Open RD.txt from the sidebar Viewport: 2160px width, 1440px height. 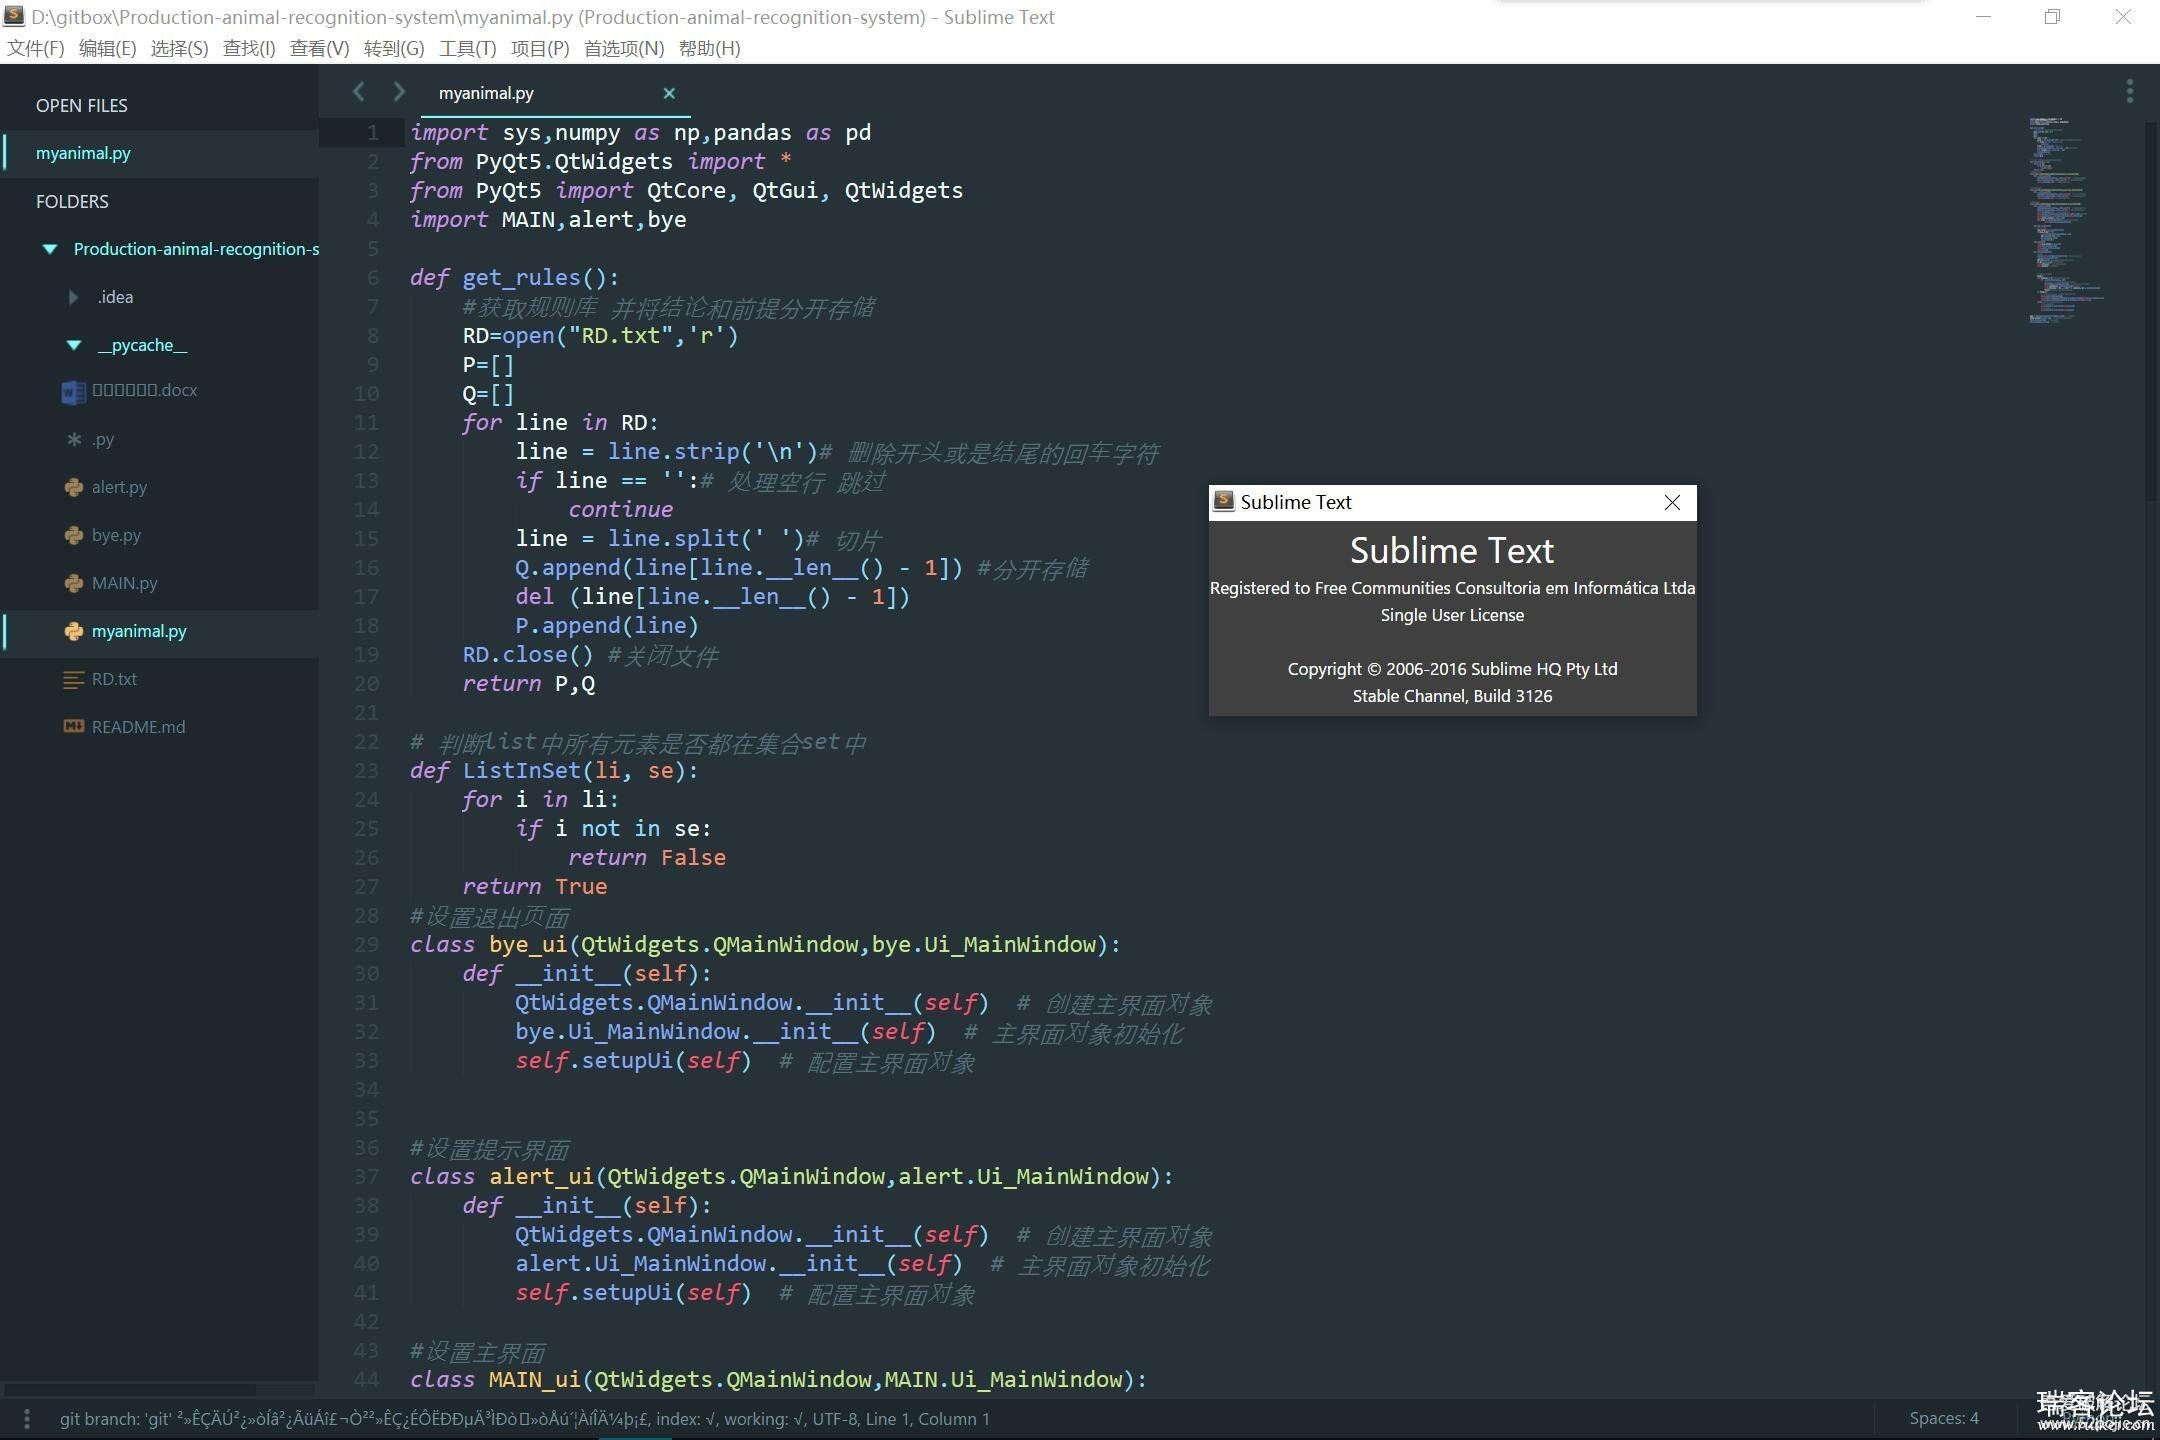tap(114, 679)
